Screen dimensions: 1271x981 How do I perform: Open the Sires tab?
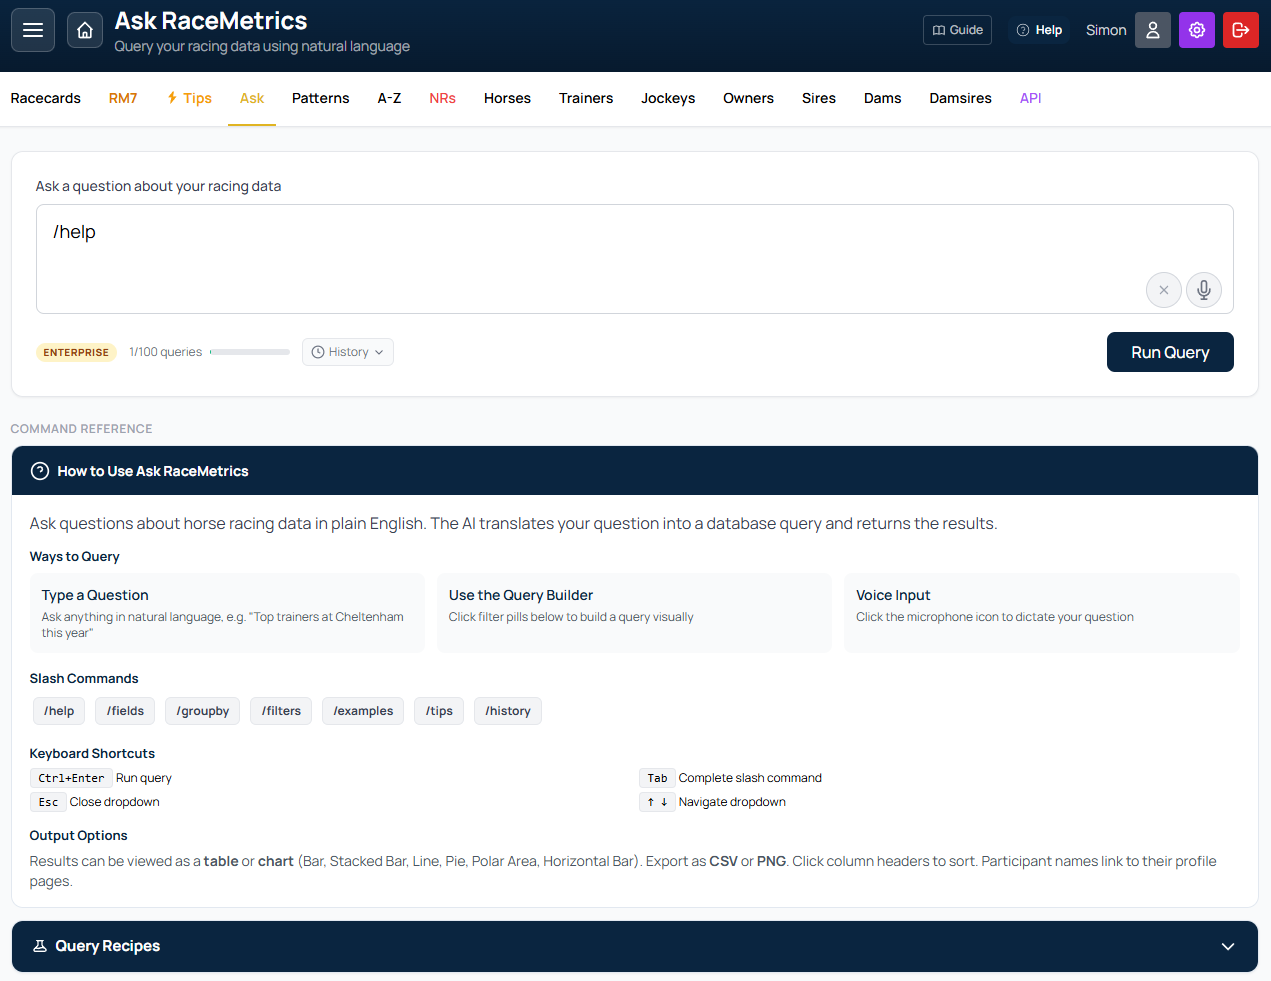pyautogui.click(x=819, y=98)
